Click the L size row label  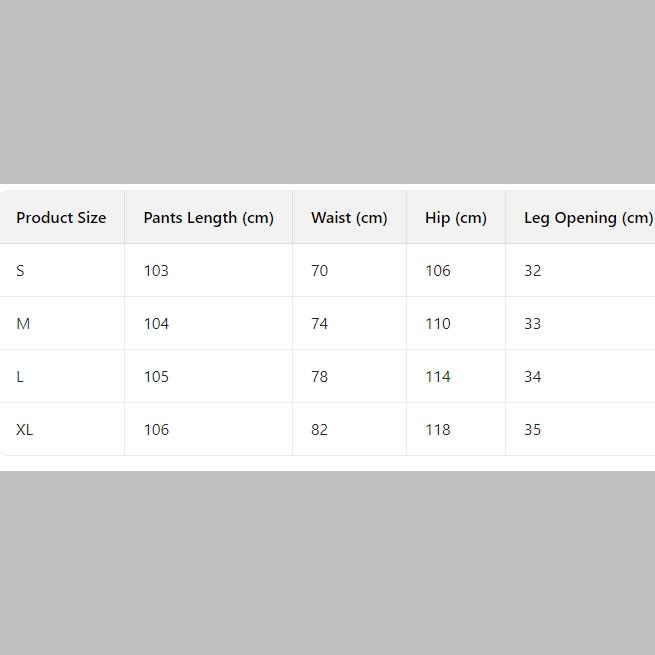click(20, 377)
